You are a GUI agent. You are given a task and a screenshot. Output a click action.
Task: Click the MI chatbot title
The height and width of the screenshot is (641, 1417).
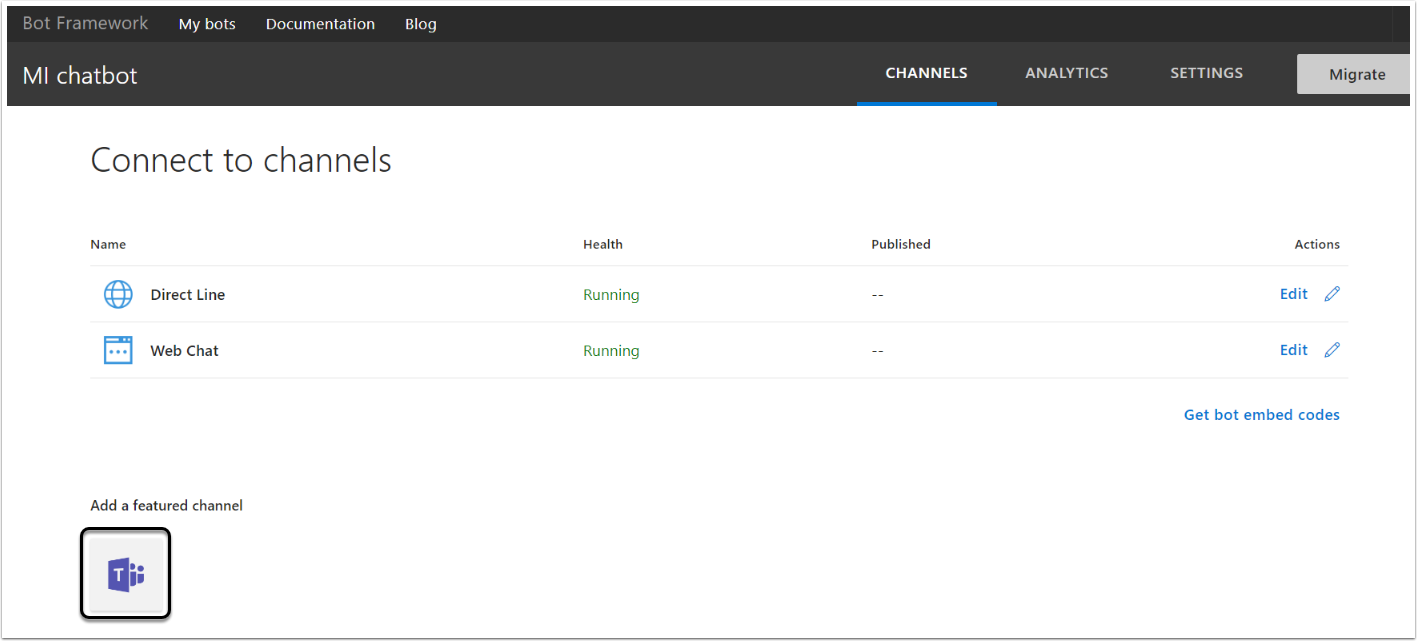(x=80, y=75)
